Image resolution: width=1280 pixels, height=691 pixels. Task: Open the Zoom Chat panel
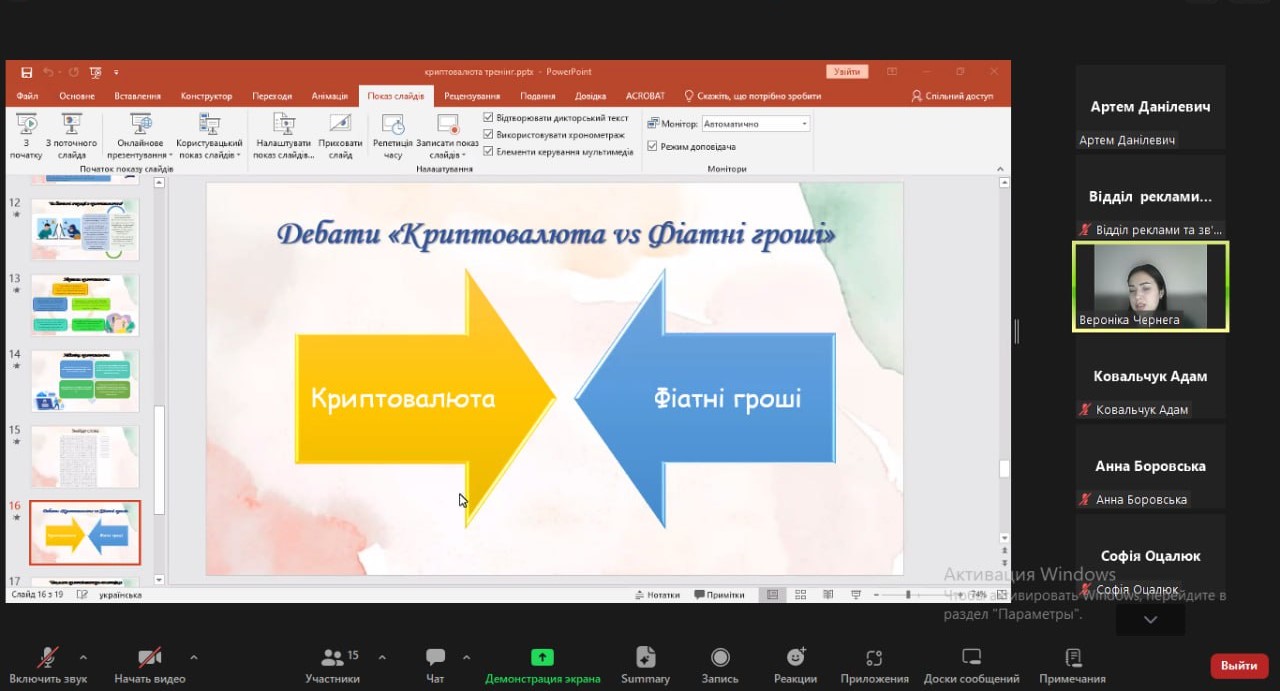tap(435, 658)
